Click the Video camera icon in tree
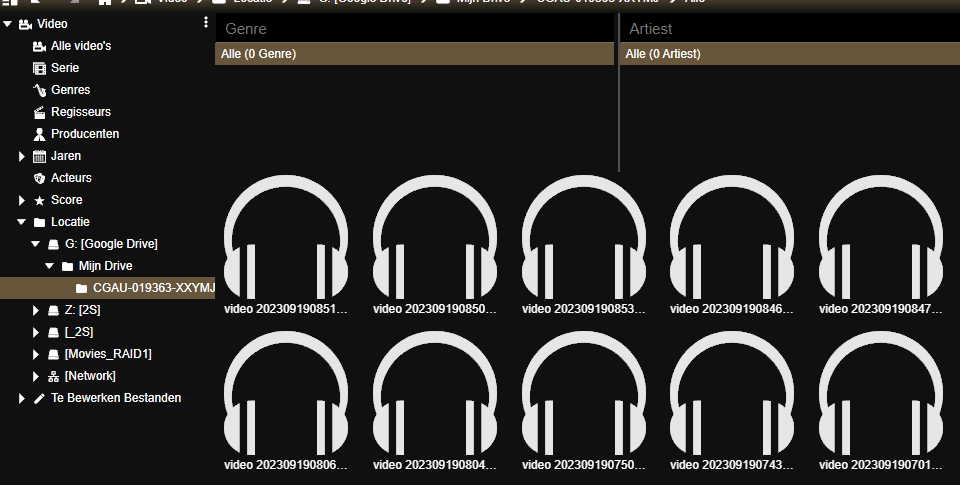Viewport: 960px width, 485px height. point(25,24)
